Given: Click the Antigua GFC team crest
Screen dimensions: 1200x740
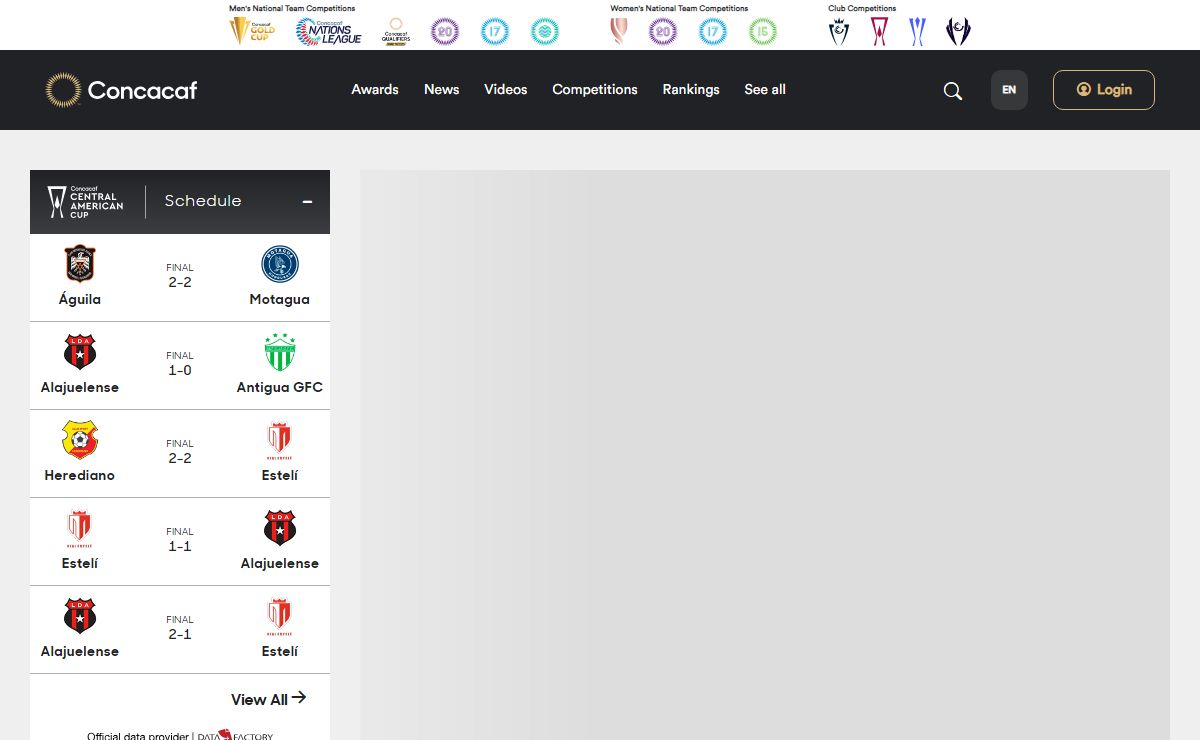Looking at the screenshot, I should tap(280, 352).
